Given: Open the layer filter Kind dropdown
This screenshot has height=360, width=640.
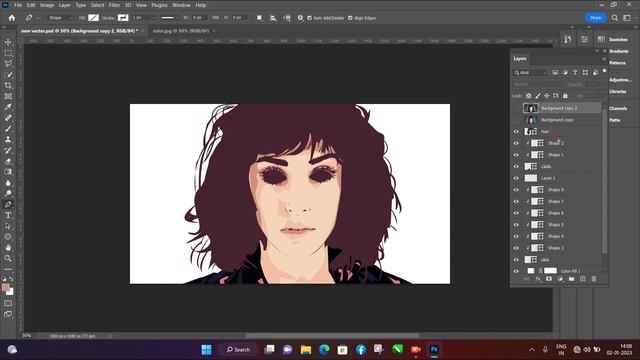Looking at the screenshot, I should (531, 73).
